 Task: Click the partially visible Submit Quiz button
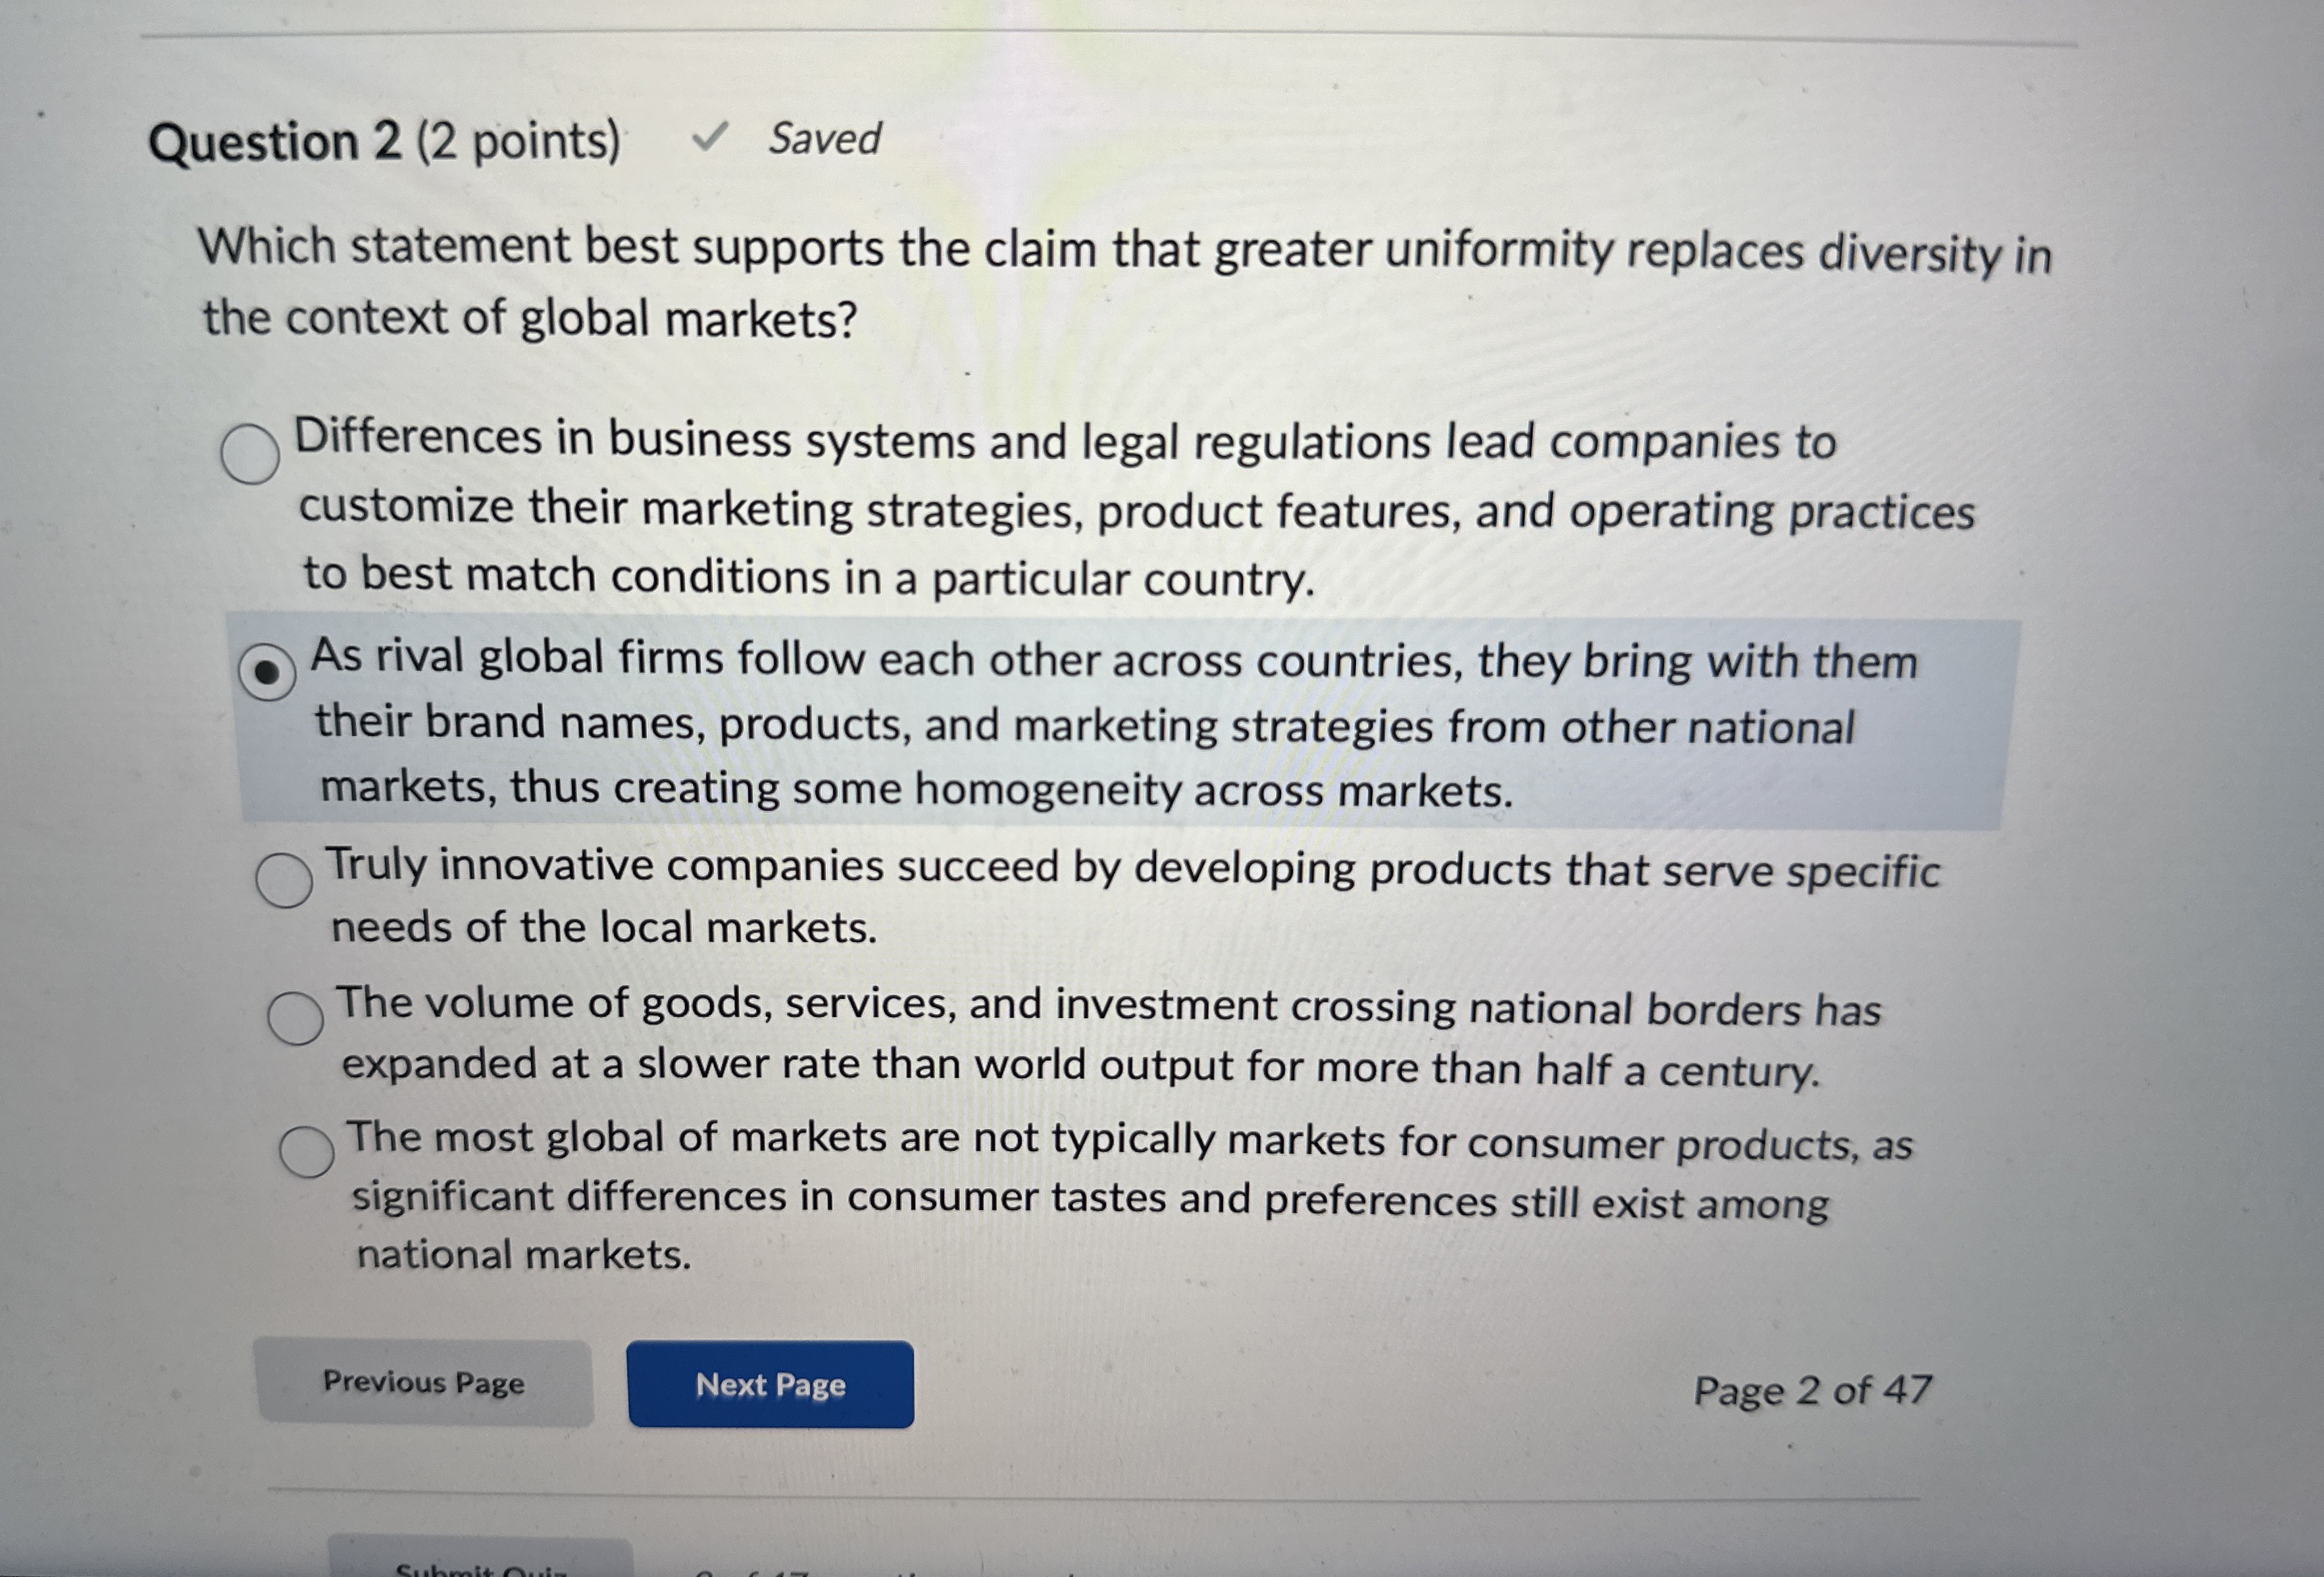click(x=481, y=1561)
